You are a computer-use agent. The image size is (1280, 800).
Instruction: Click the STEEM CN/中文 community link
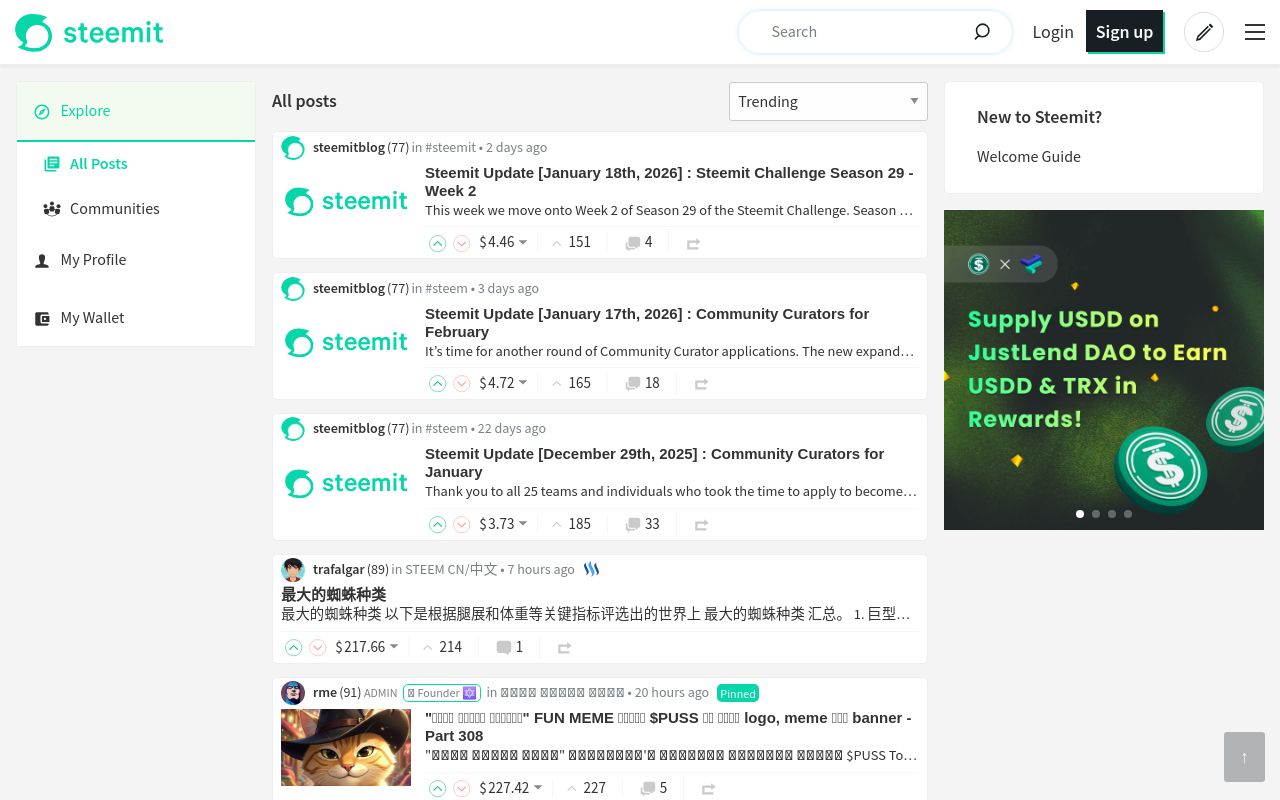coord(451,570)
